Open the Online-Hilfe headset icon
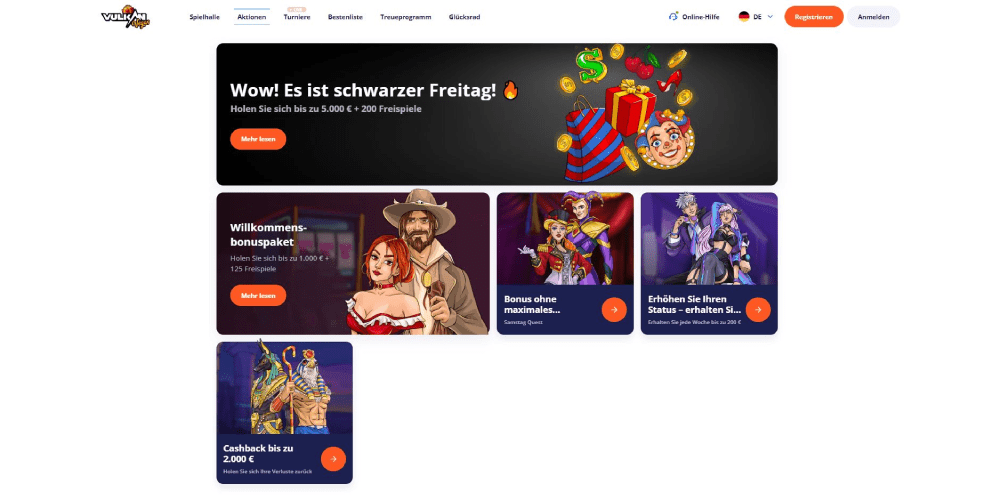 click(x=673, y=17)
